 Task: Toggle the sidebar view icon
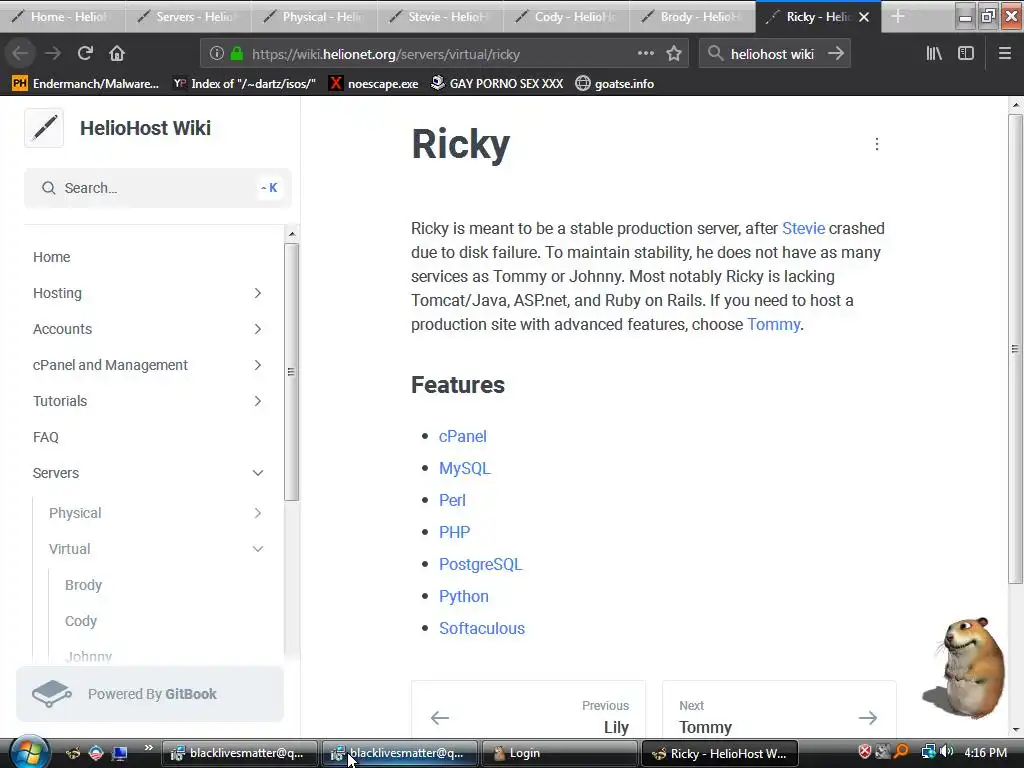click(x=966, y=54)
